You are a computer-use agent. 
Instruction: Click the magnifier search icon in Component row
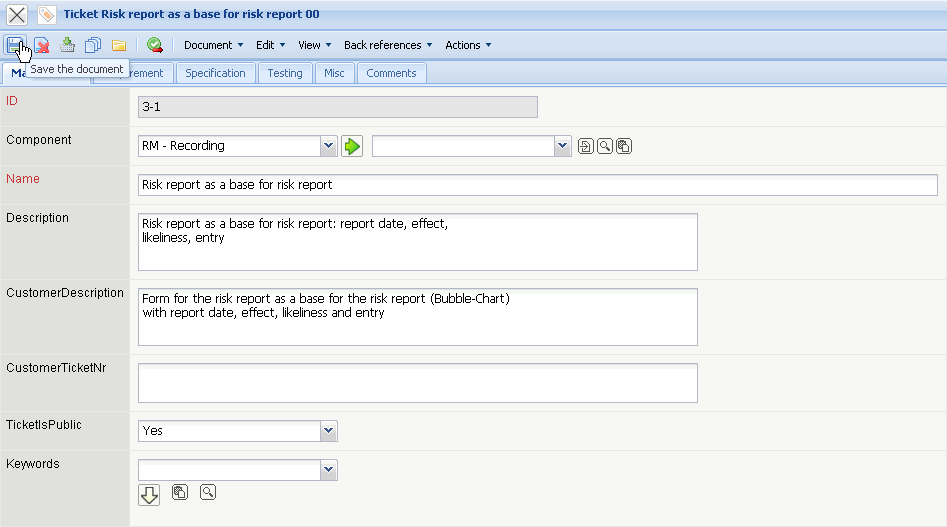tap(604, 147)
